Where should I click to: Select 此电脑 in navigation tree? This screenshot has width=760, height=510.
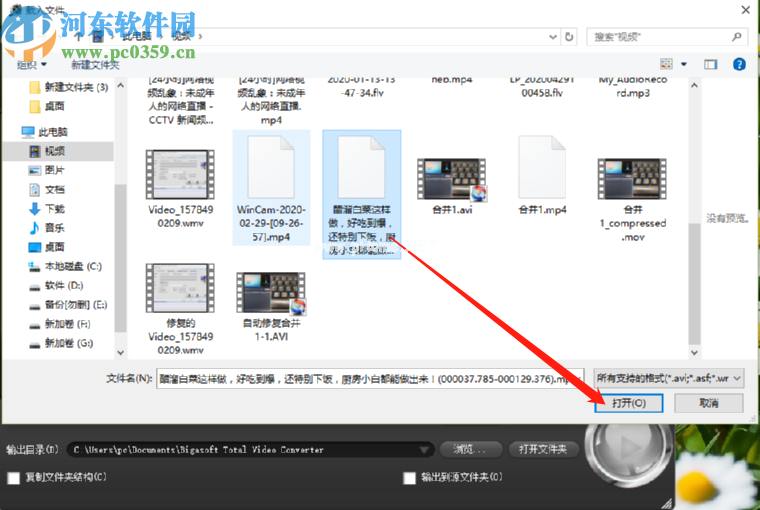[45, 132]
